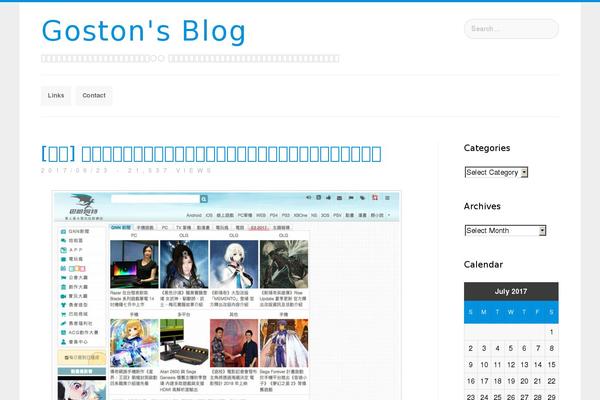This screenshot has height=400, width=600.
Task: Select calendar day 12
Action: tap(511, 365)
